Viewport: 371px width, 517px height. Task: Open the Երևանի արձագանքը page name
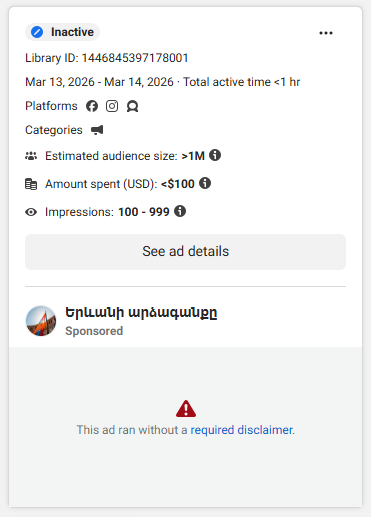[141, 313]
